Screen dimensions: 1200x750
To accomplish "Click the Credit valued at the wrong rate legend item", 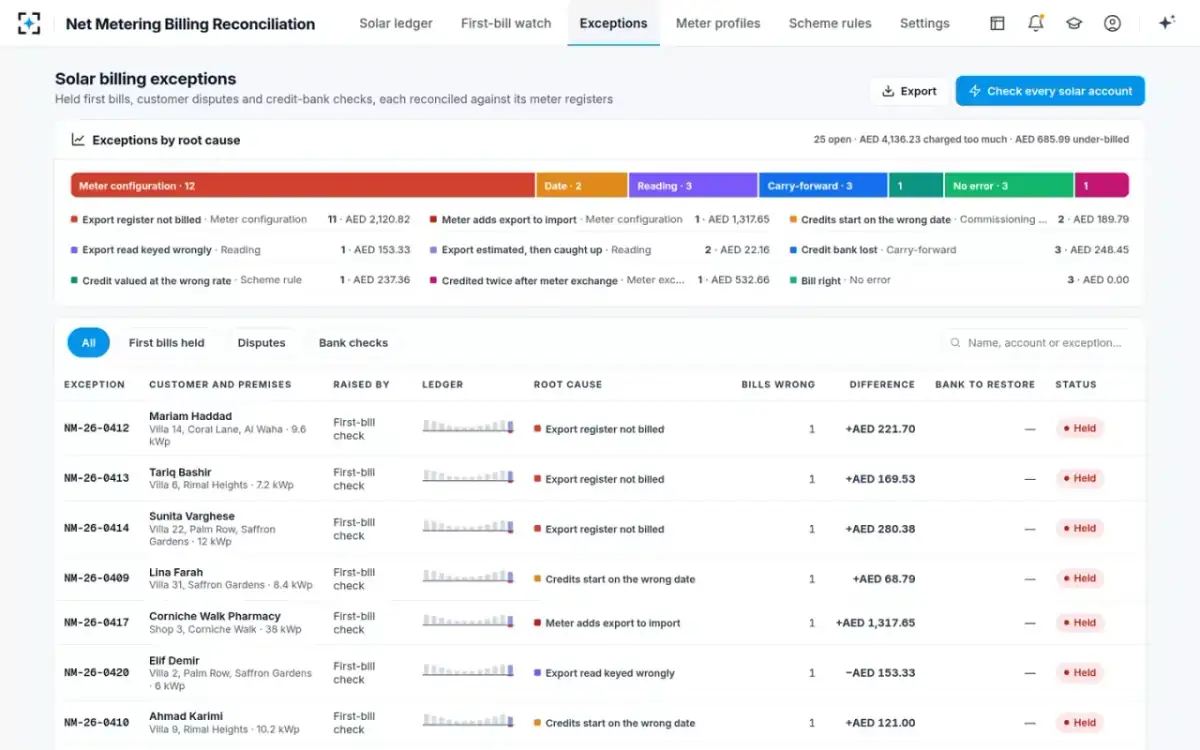I will 240,280.
